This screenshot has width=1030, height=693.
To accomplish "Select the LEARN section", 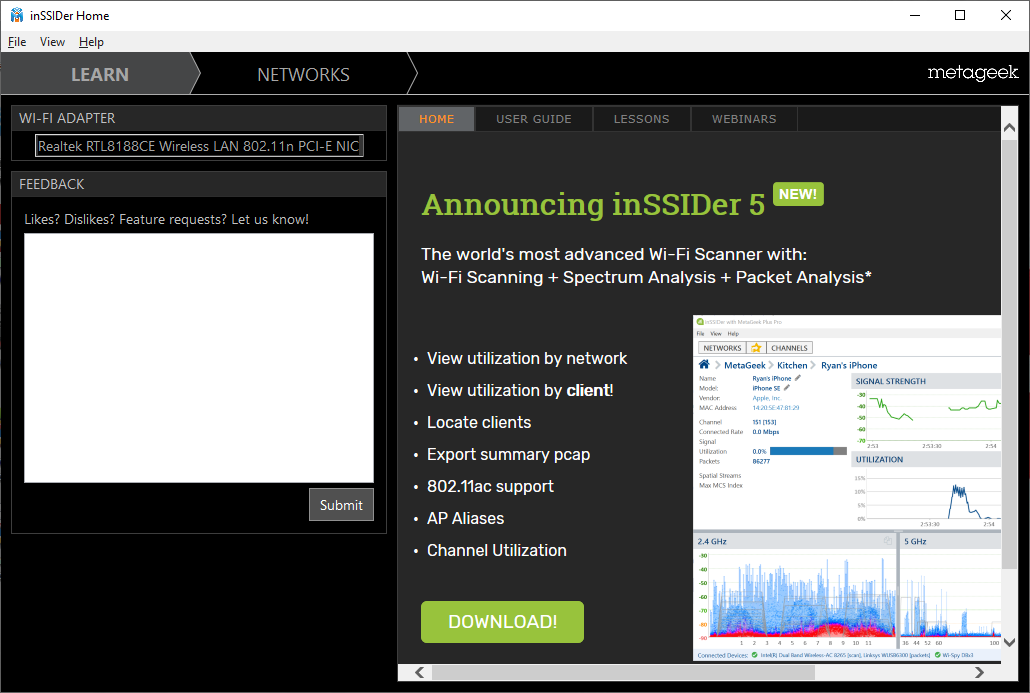I will [x=99, y=75].
